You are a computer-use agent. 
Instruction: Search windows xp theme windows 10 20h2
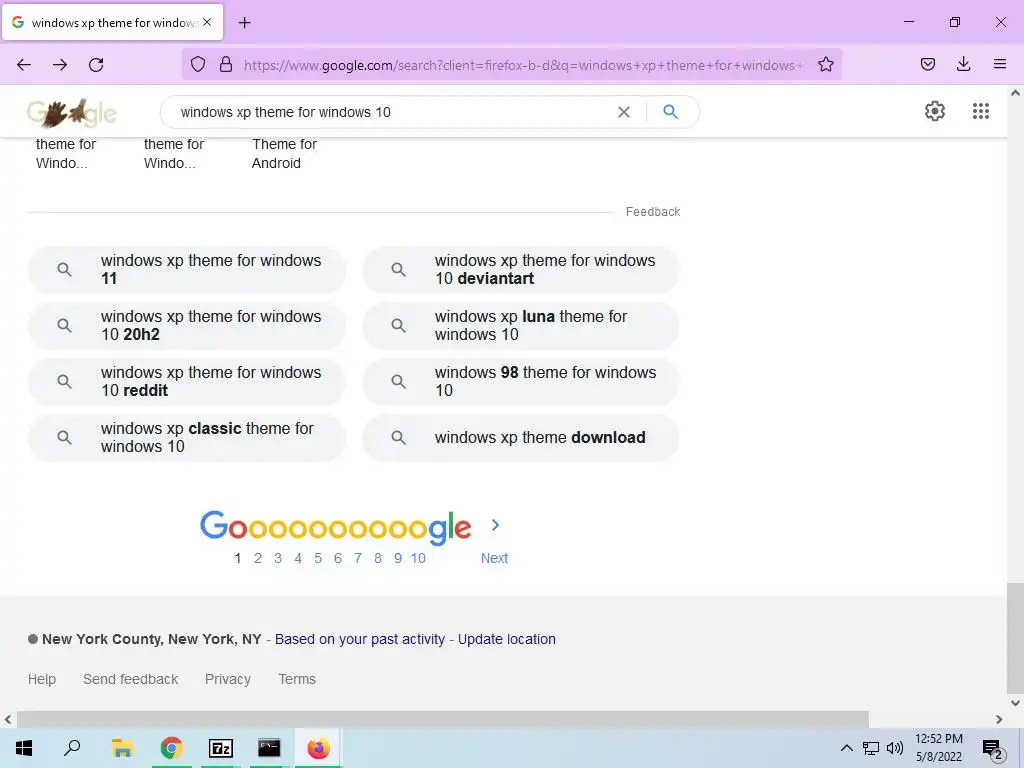point(187,325)
